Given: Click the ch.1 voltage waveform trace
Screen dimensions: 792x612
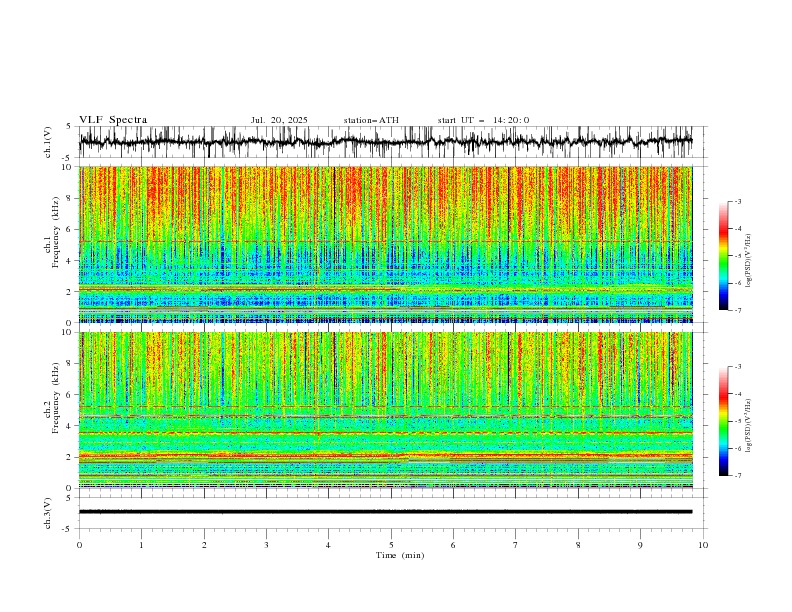Looking at the screenshot, I should coord(385,142).
